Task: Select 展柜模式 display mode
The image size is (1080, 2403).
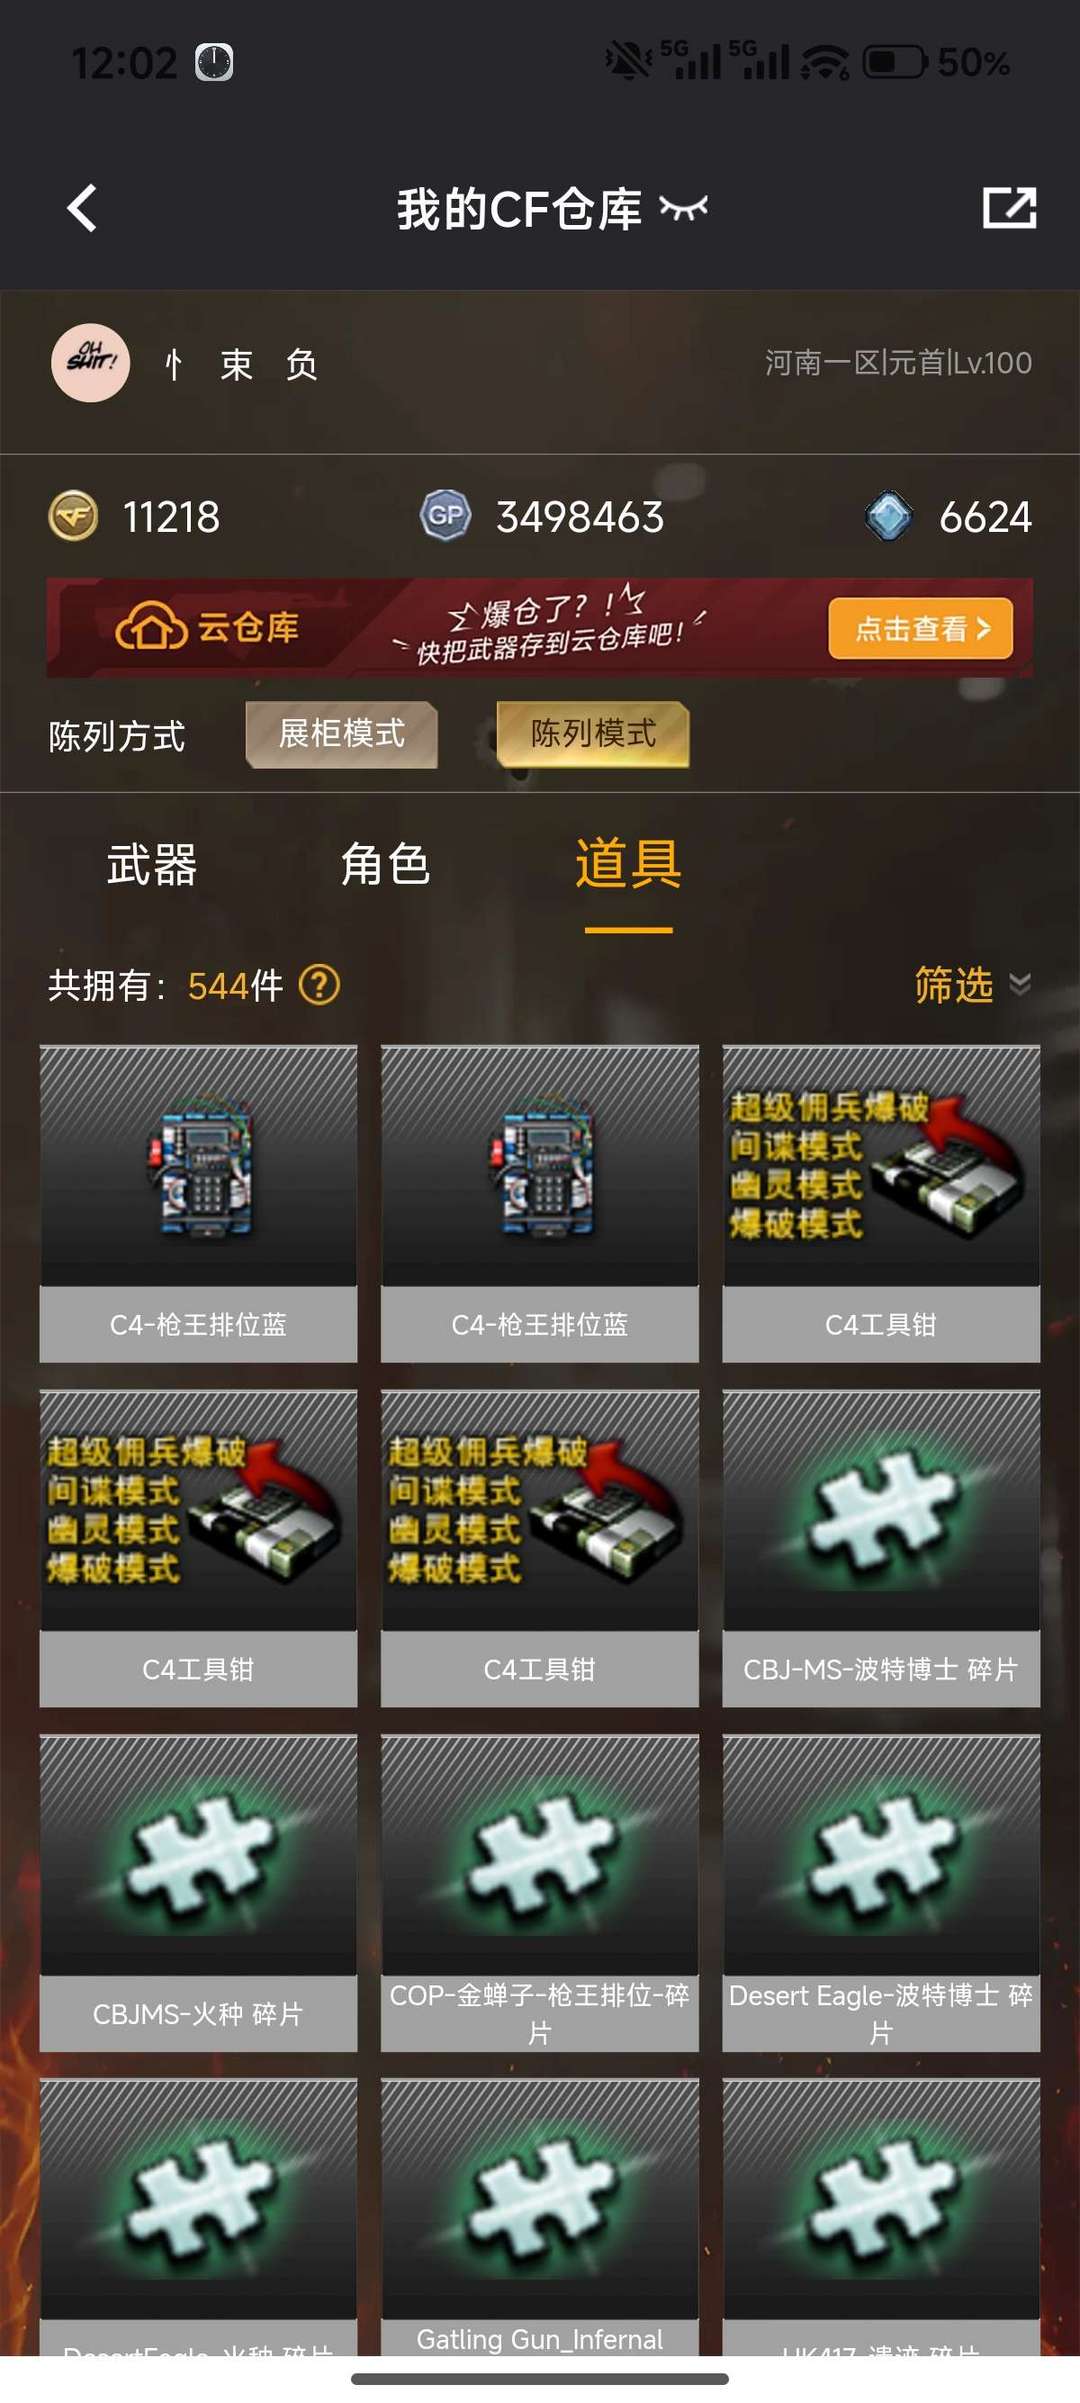Action: tap(342, 734)
